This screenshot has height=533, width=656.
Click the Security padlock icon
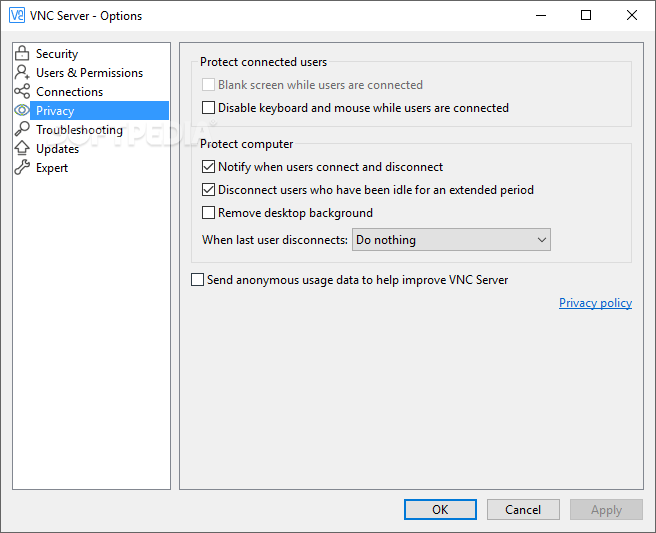click(x=22, y=54)
